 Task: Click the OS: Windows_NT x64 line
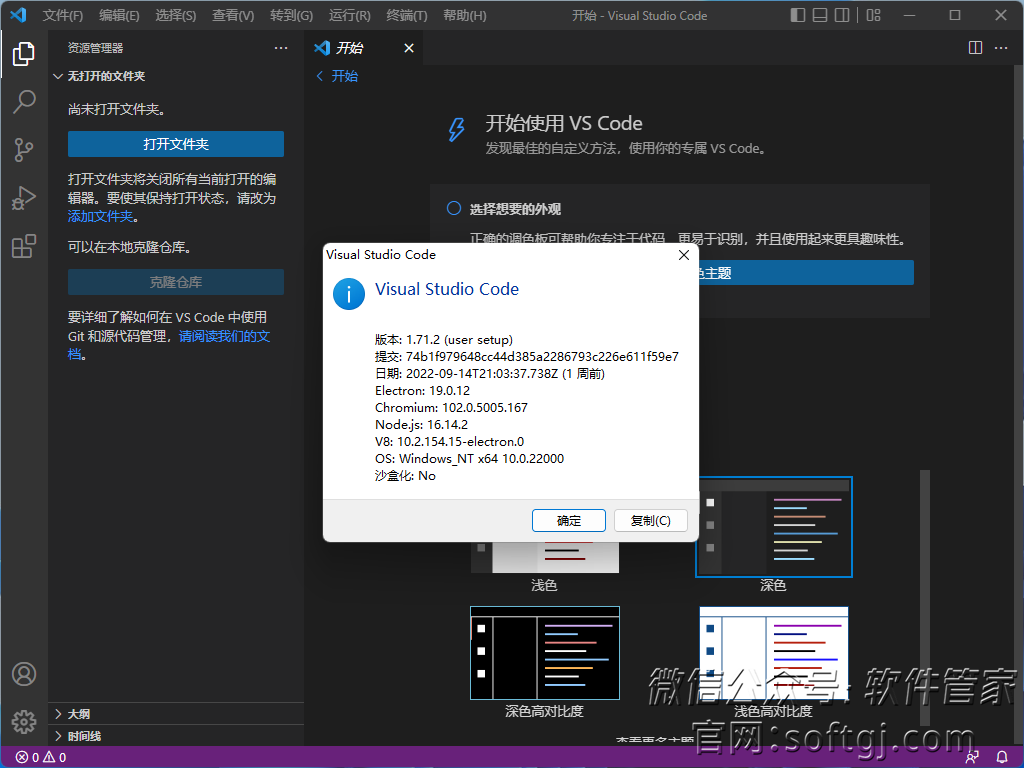(469, 458)
